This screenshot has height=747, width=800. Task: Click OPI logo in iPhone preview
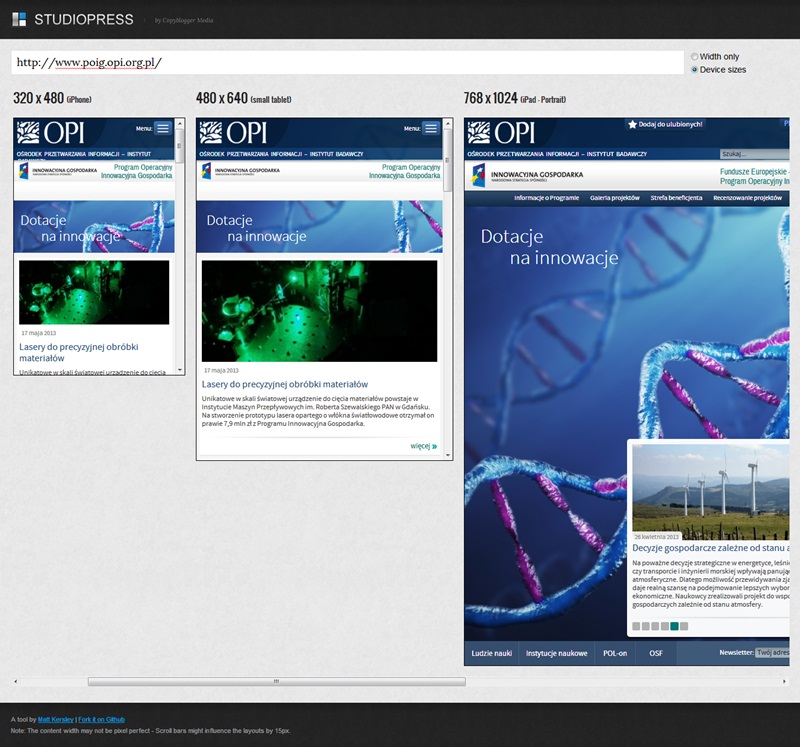pos(50,132)
